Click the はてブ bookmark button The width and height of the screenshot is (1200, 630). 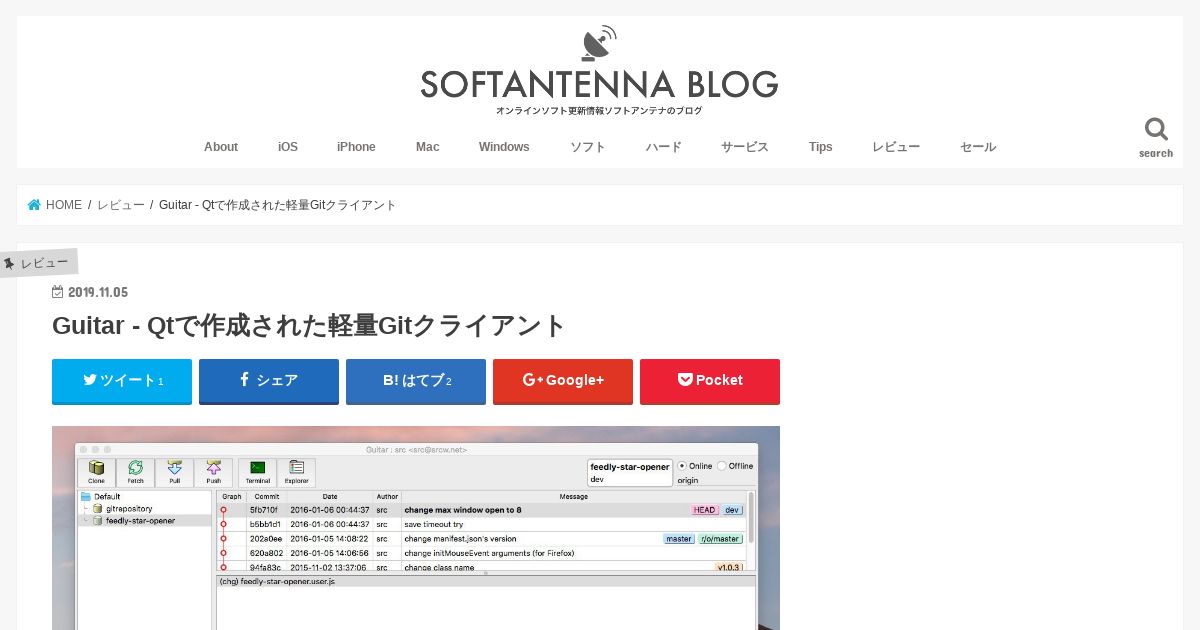[416, 381]
